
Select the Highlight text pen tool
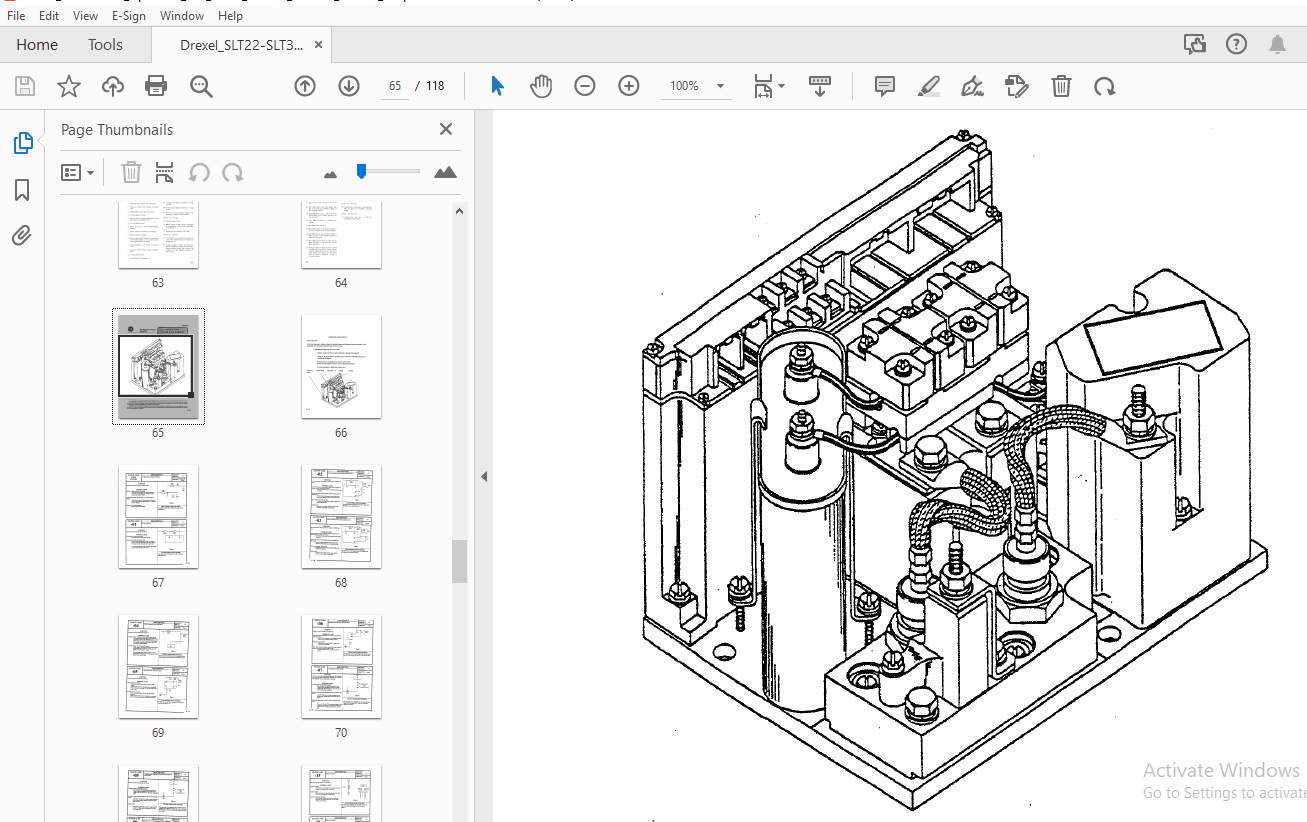pos(929,86)
